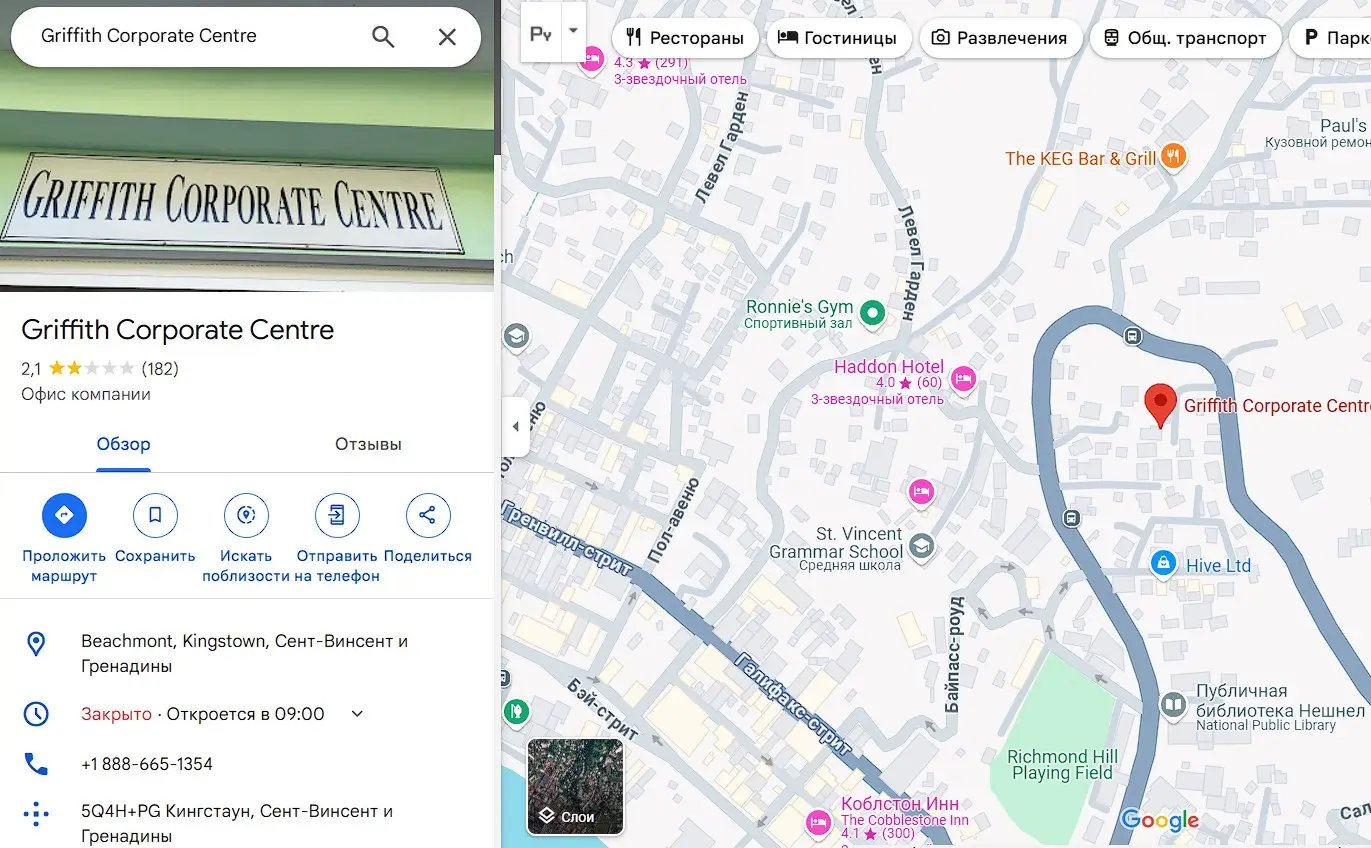Click The KEG Bar & Grill restaurant marker
The height and width of the screenshot is (848, 1371).
[1174, 157]
